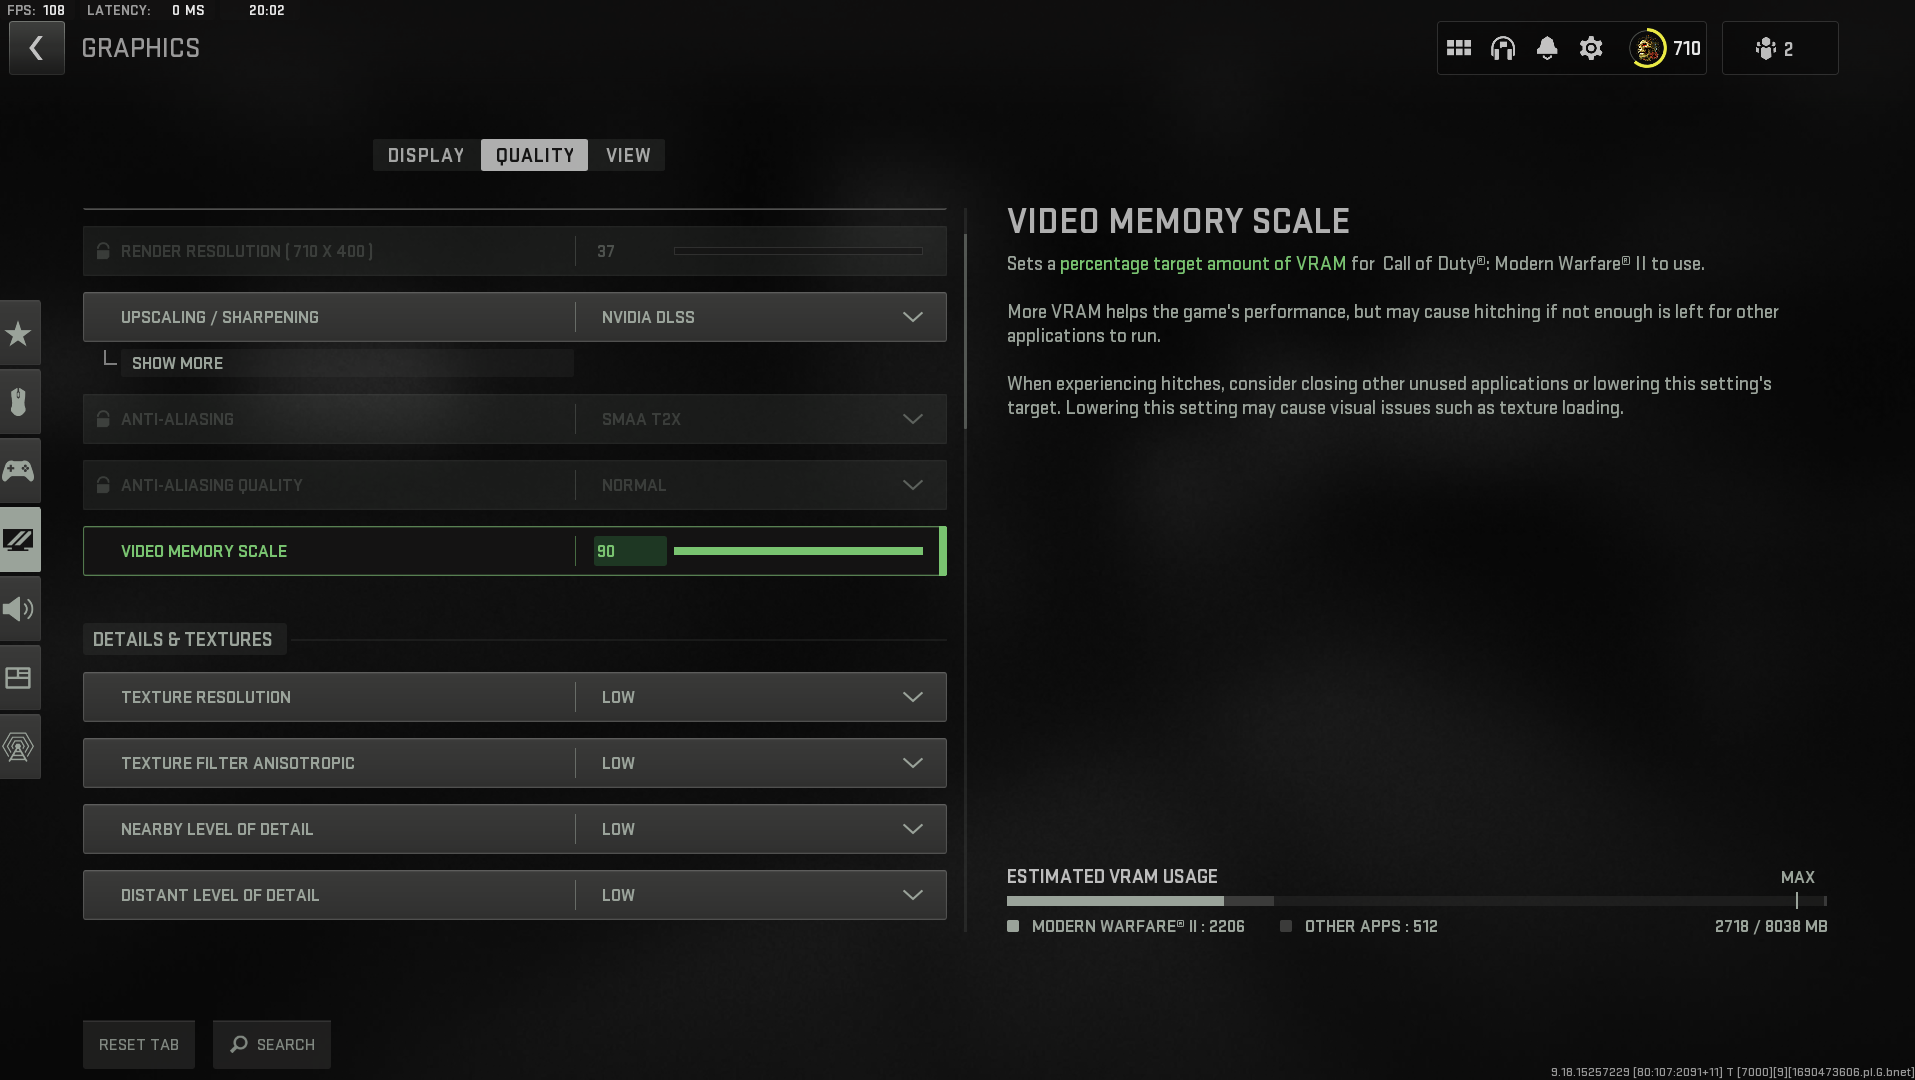The image size is (1915, 1080).
Task: Select Graphics monitor sidebar icon
Action: coord(19,540)
